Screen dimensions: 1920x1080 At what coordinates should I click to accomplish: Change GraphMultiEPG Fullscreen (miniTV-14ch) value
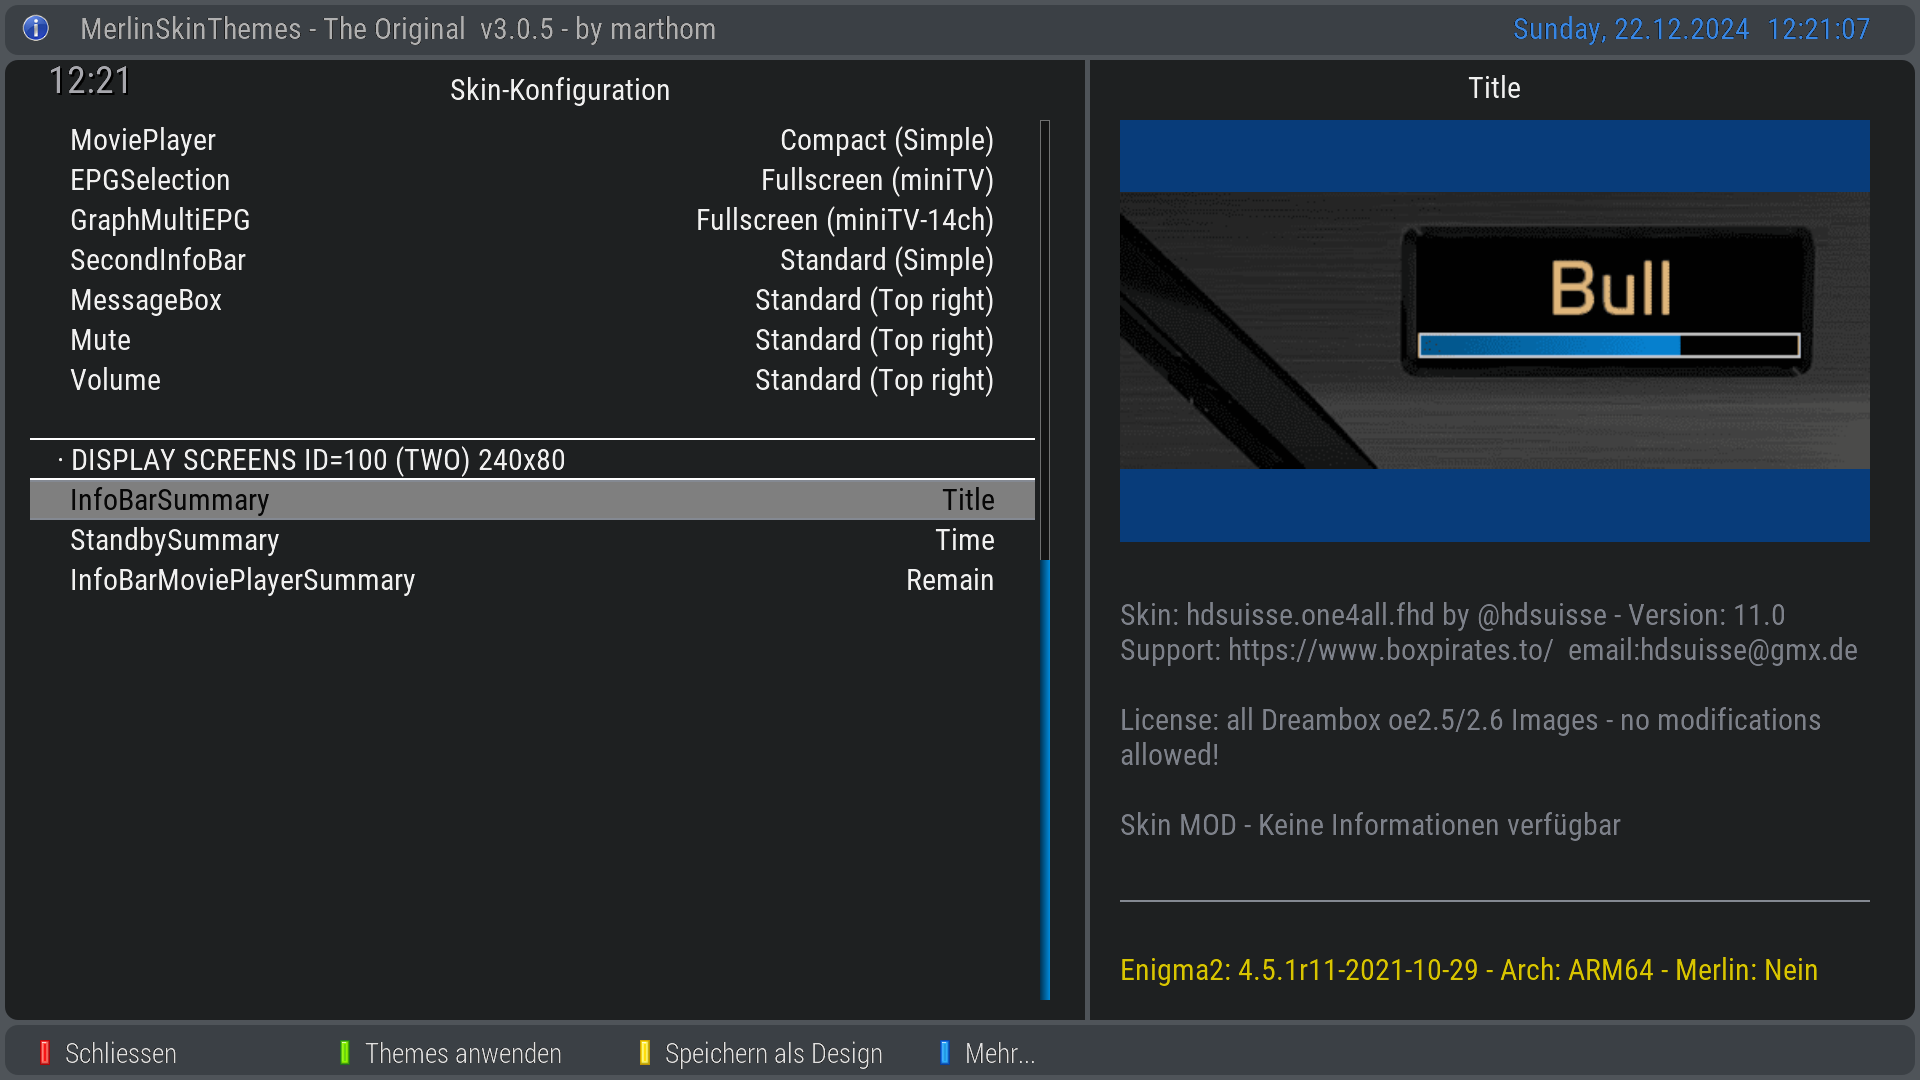coord(844,220)
